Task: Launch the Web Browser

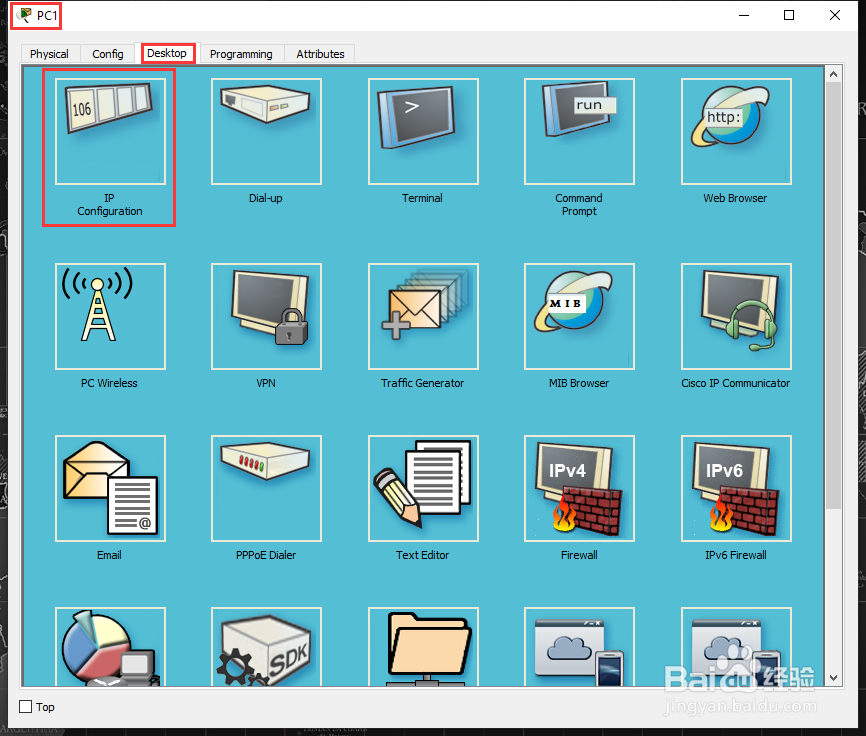Action: click(736, 131)
